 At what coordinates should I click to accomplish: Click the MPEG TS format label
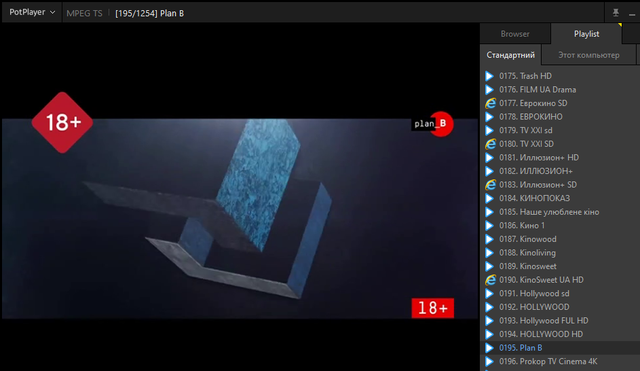click(x=84, y=13)
